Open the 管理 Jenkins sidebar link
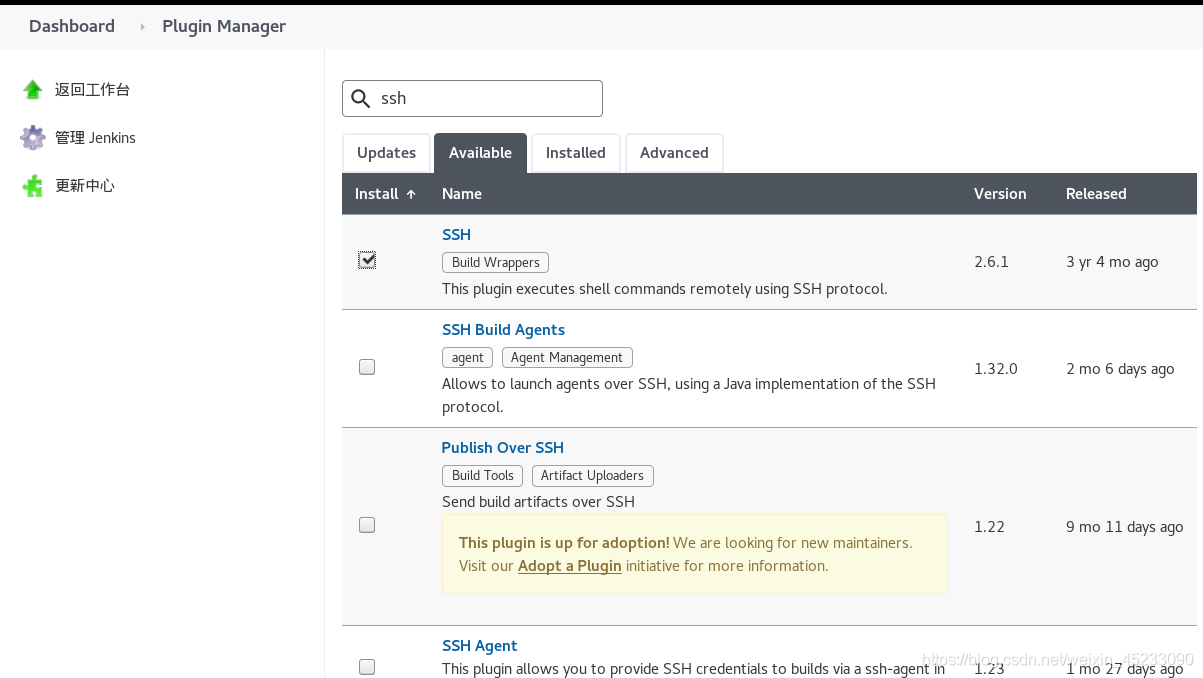Image resolution: width=1203 pixels, height=678 pixels. pyautogui.click(x=95, y=138)
